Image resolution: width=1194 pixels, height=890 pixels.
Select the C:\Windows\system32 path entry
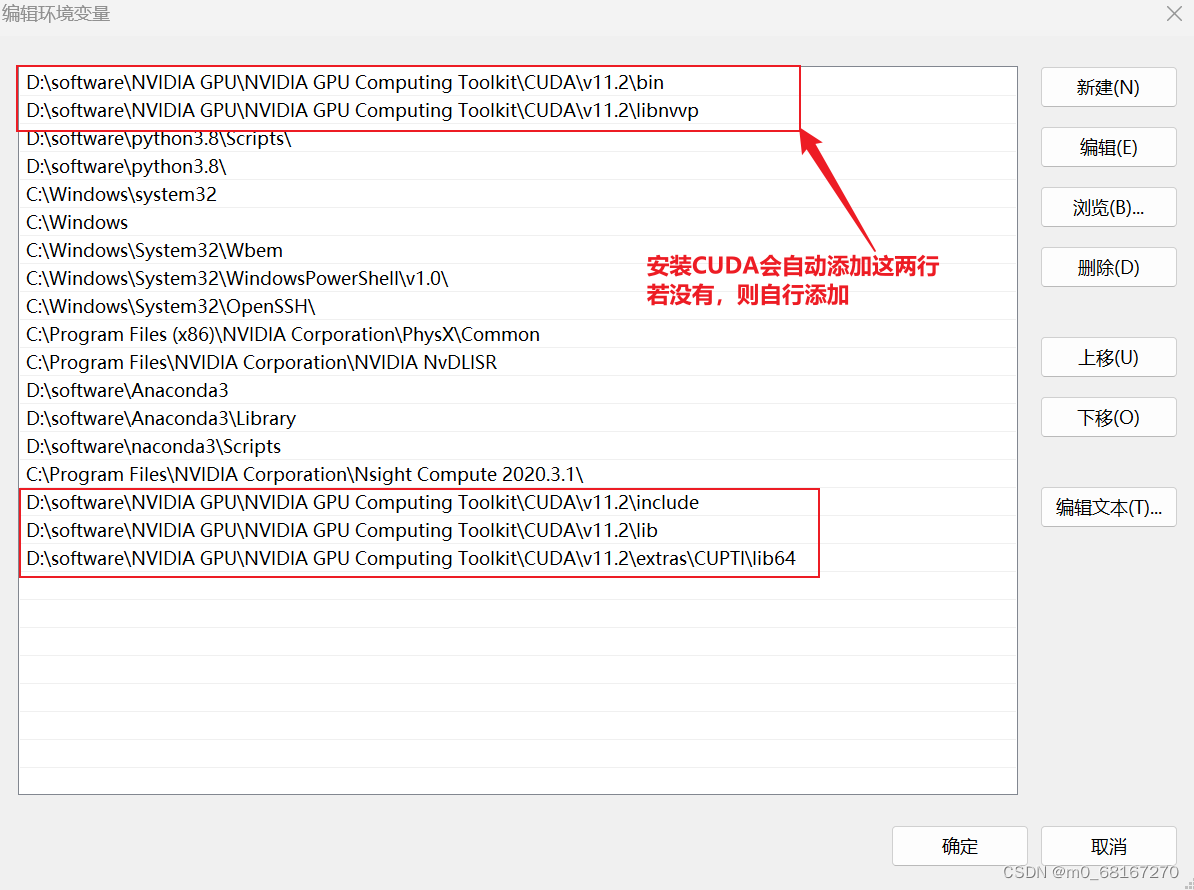tap(121, 195)
